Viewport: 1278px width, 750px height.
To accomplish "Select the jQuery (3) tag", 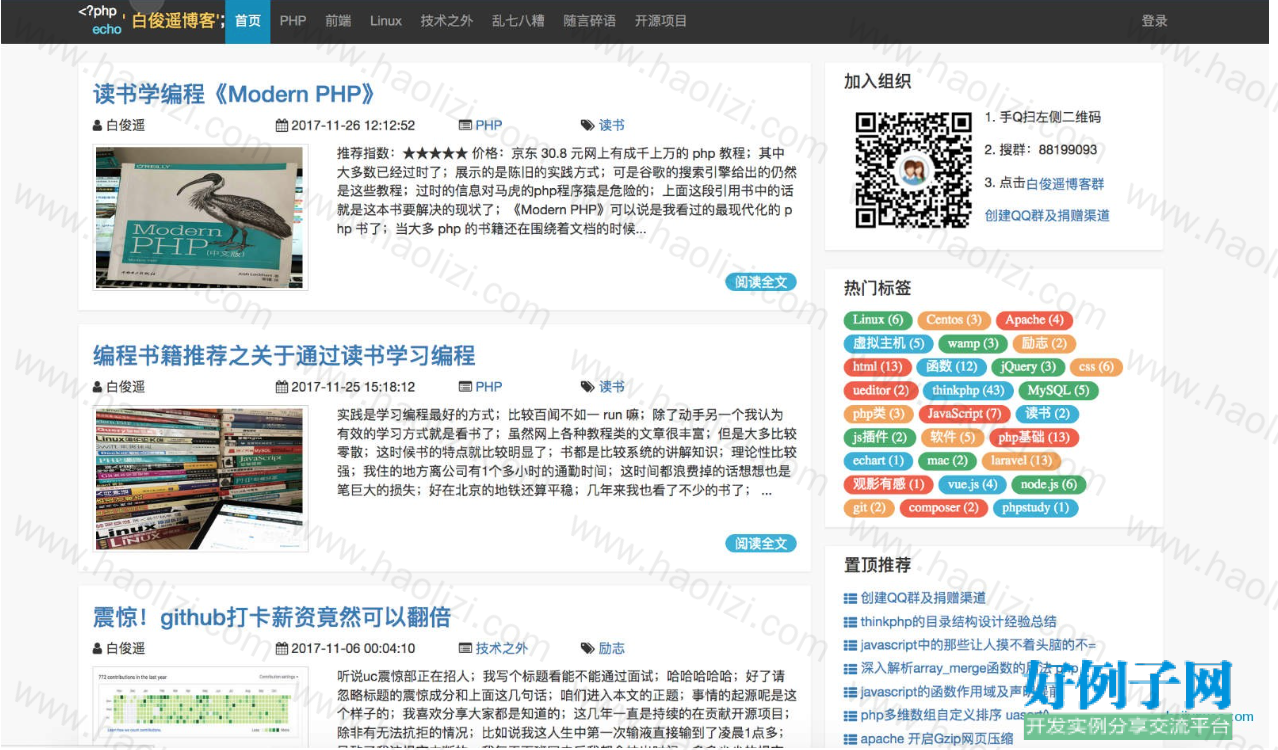I will (x=1028, y=367).
